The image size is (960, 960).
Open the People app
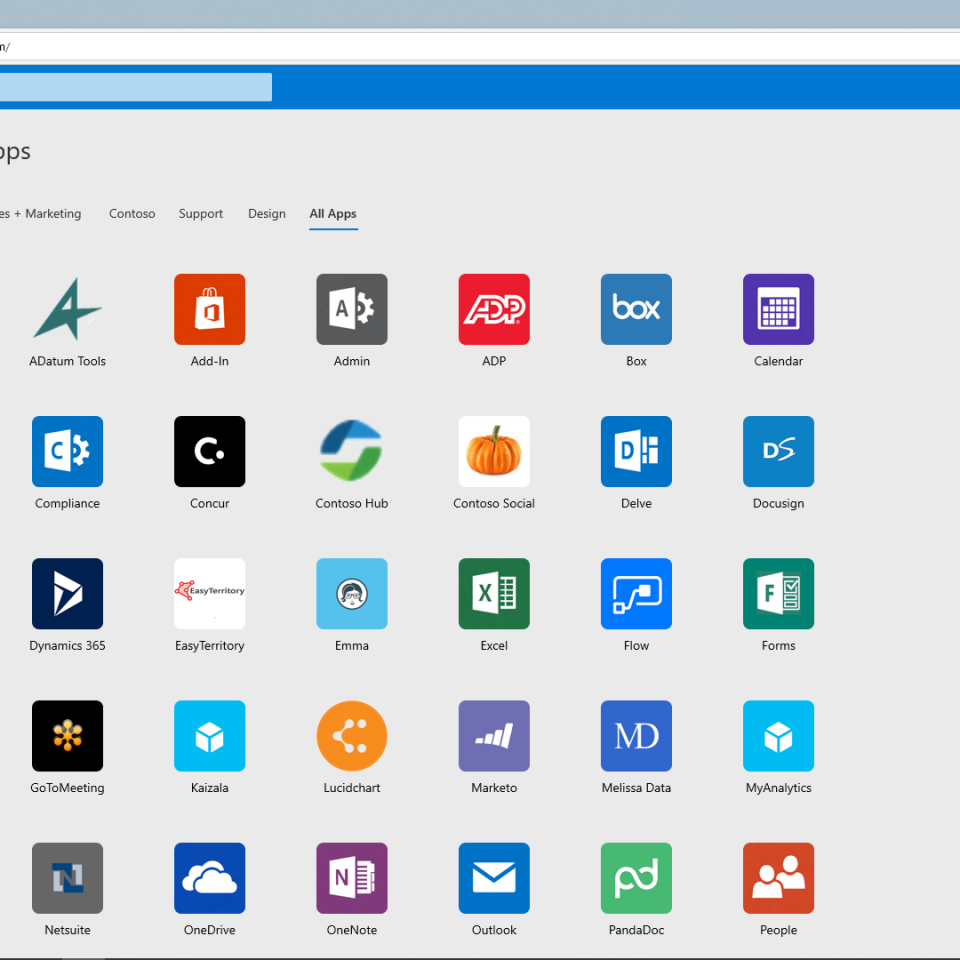pos(778,878)
